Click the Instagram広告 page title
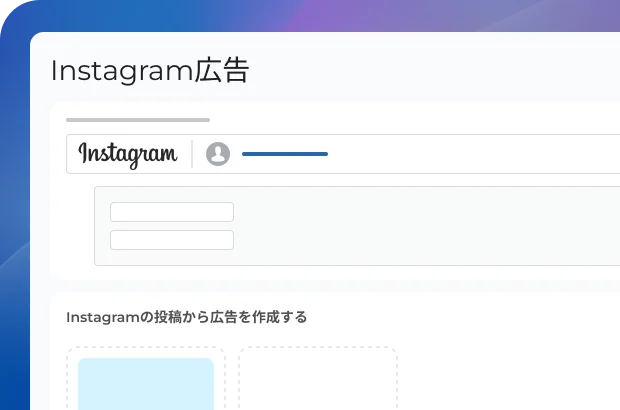Viewport: 620px width, 410px height. (x=150, y=71)
